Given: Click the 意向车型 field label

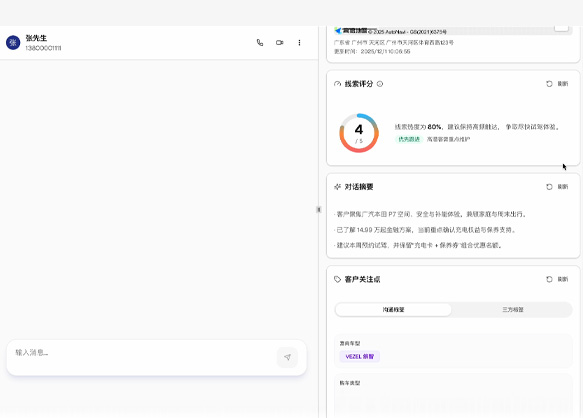Looking at the screenshot, I should (350, 344).
